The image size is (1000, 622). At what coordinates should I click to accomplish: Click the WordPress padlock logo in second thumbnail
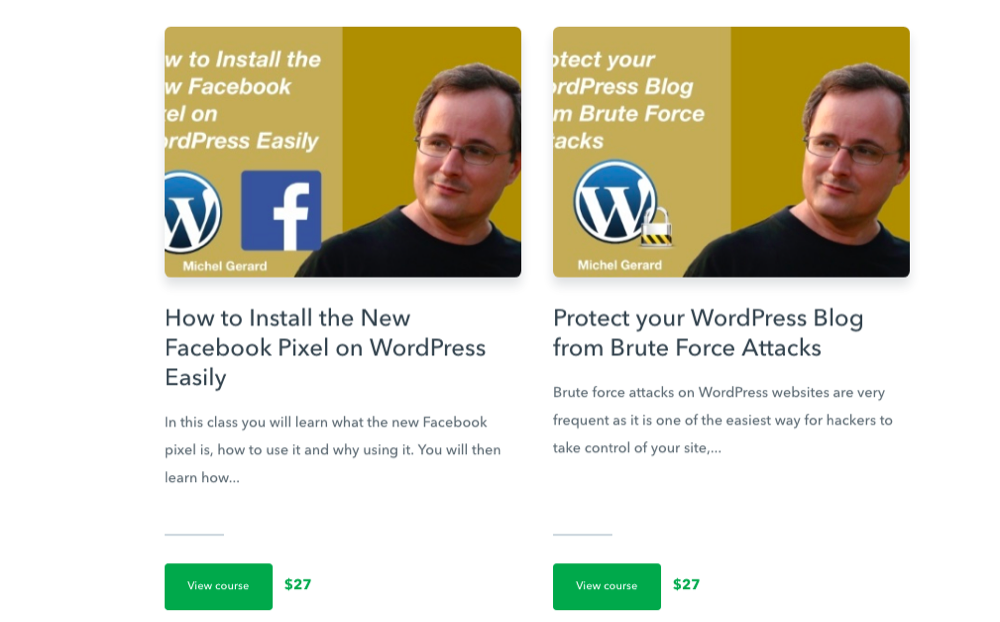pyautogui.click(x=622, y=203)
